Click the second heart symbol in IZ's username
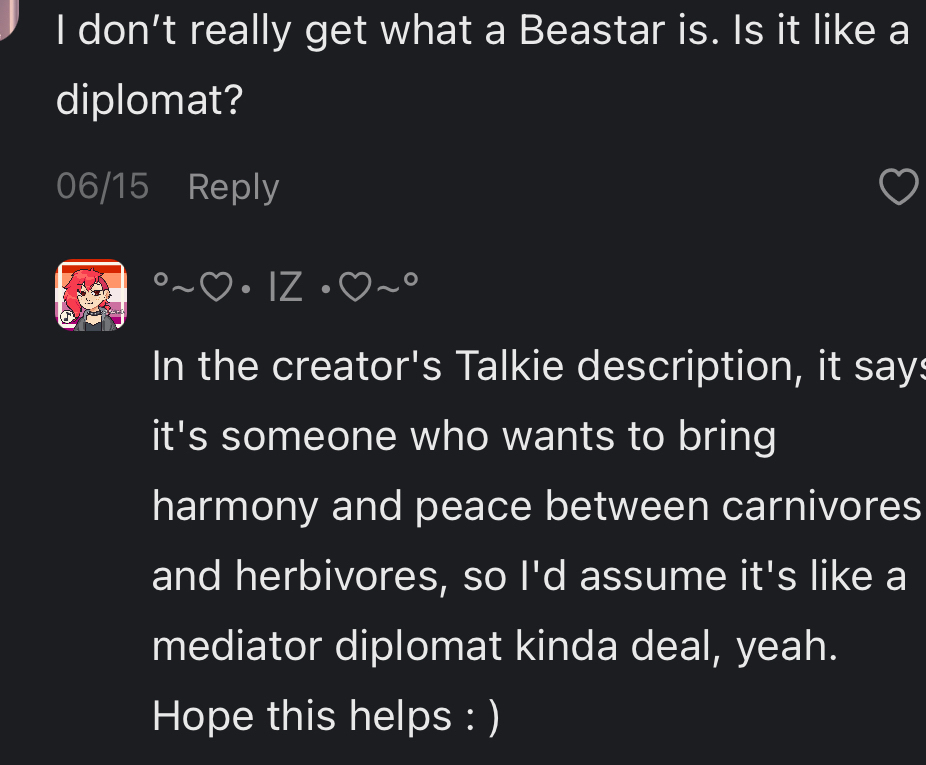This screenshot has height=765, width=926. tap(354, 289)
